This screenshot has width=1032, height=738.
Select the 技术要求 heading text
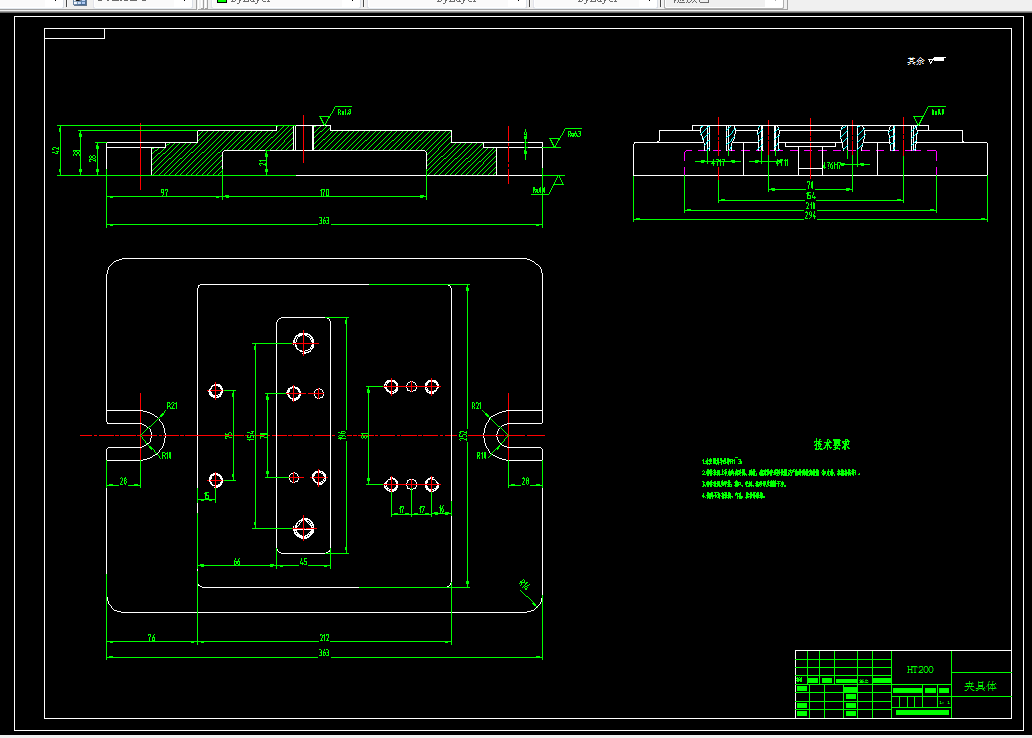(x=831, y=444)
